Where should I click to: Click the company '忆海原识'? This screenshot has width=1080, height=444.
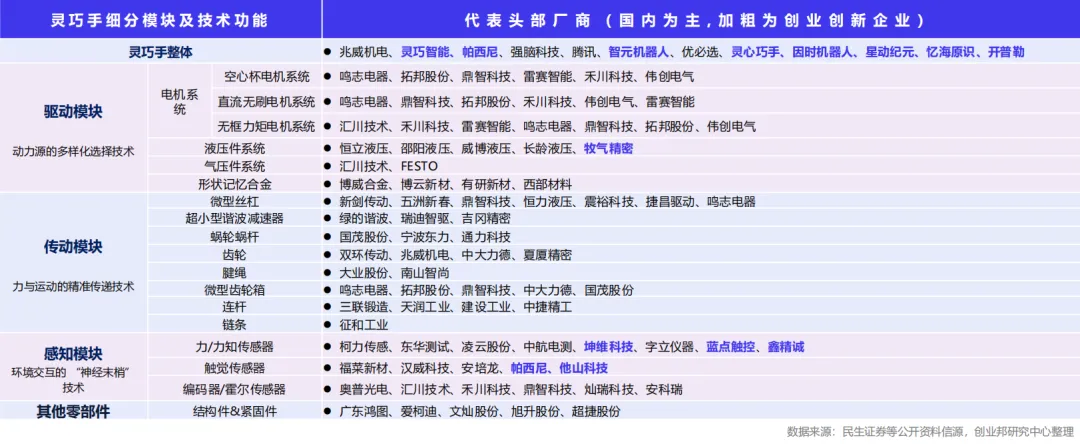(x=951, y=51)
